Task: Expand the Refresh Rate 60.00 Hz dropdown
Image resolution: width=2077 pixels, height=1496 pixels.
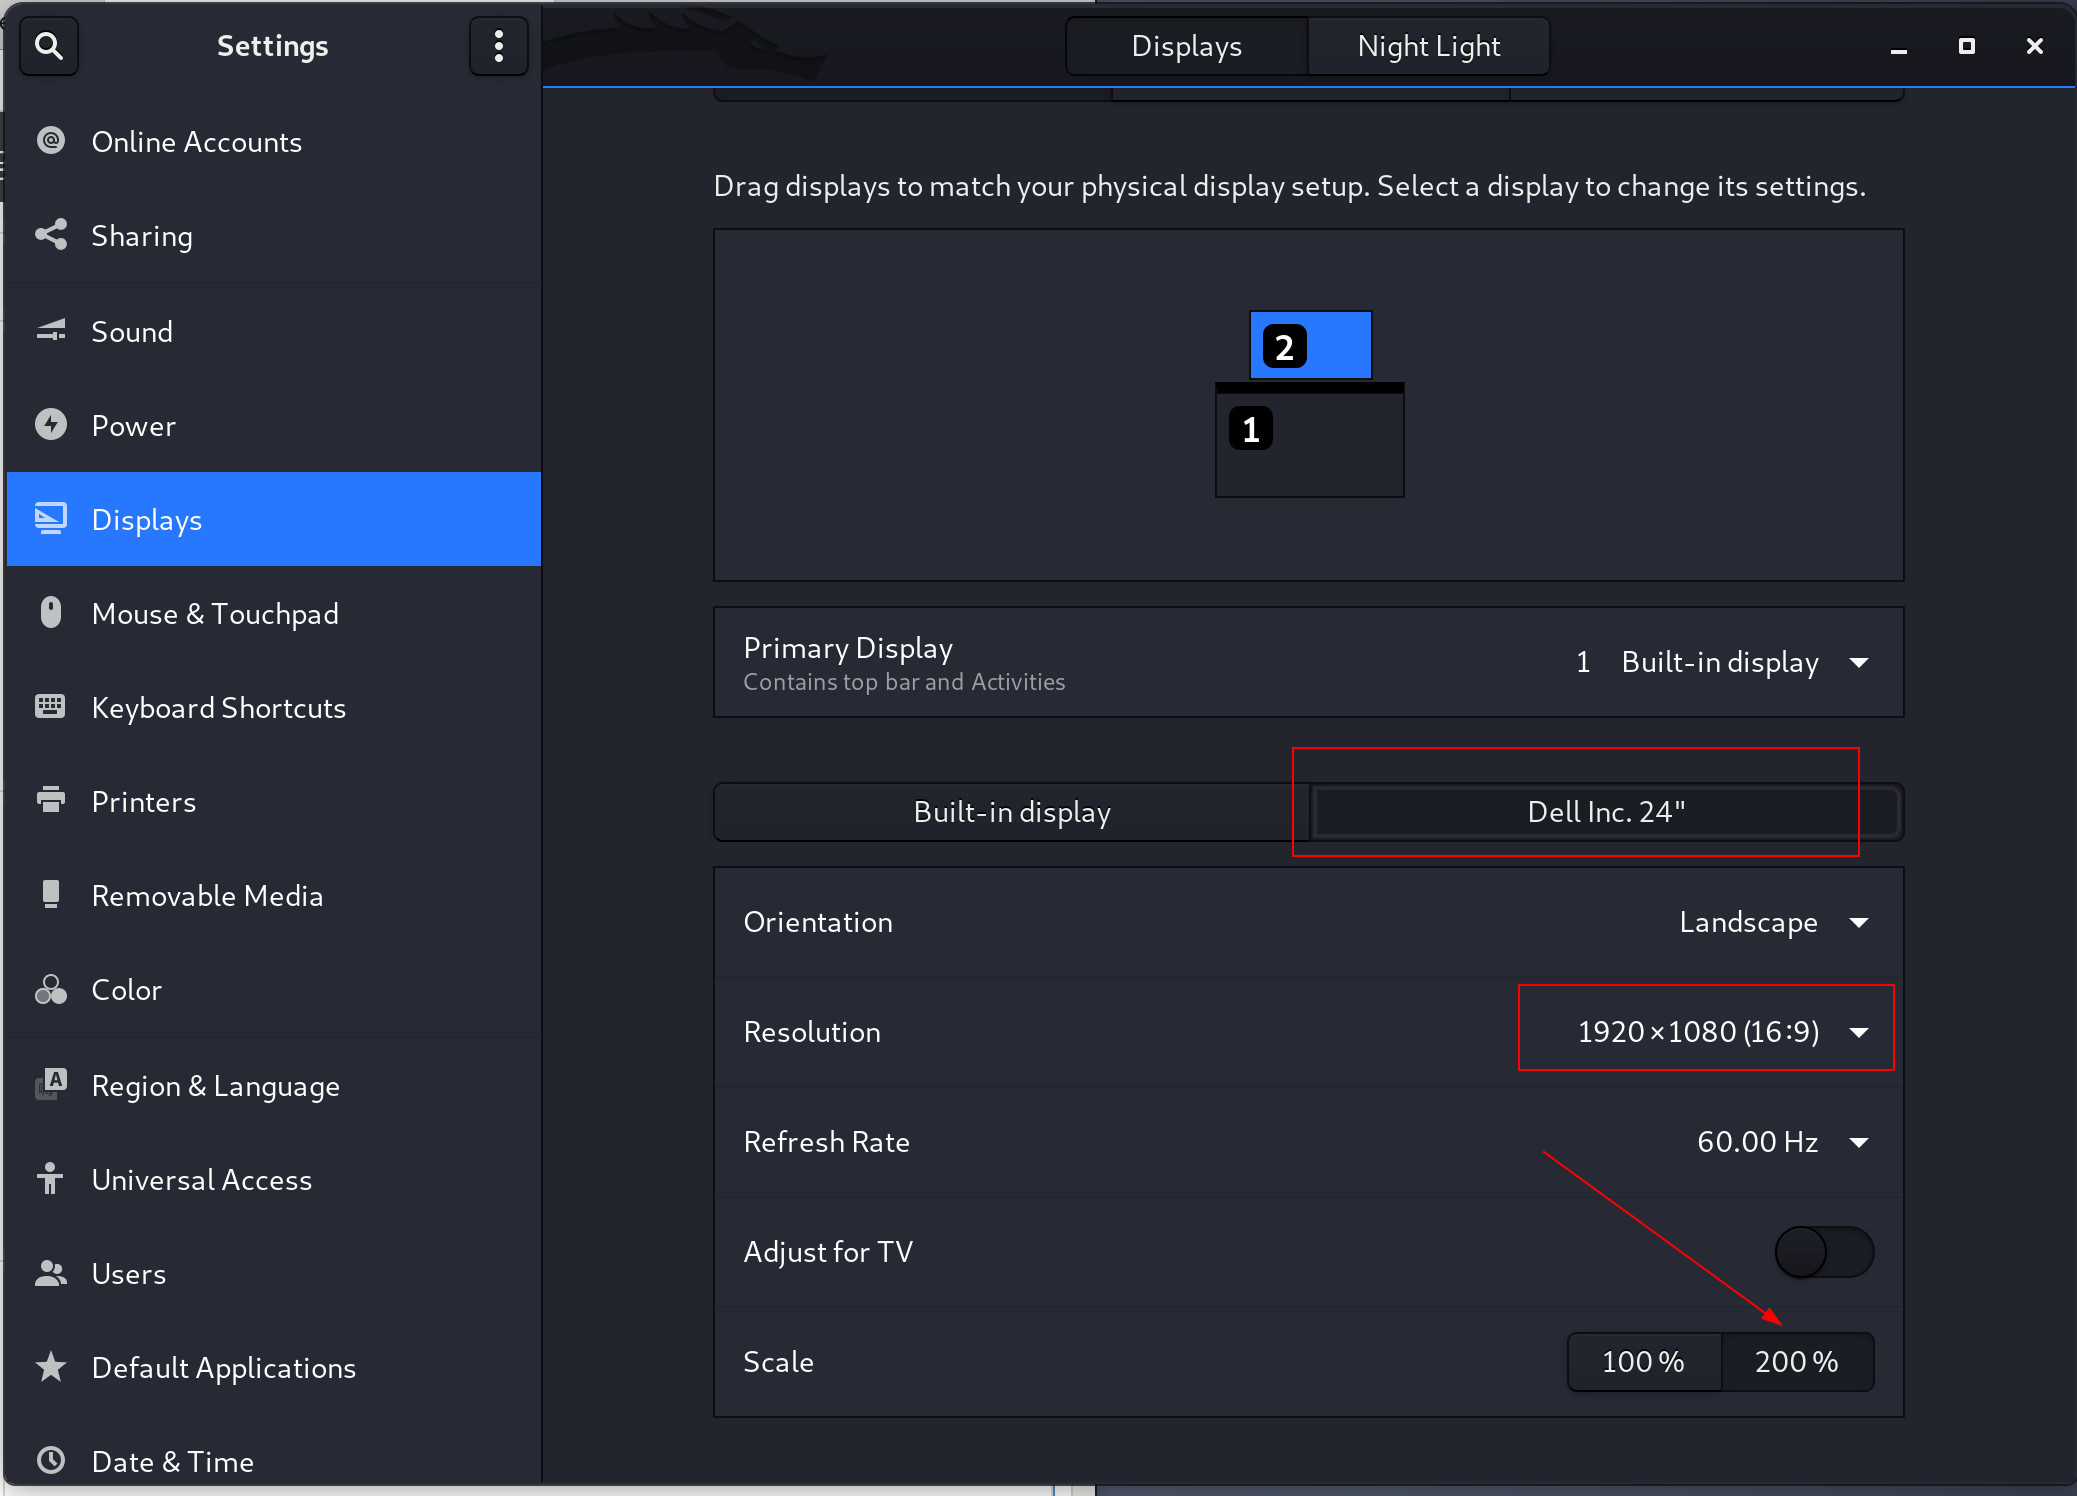Action: (1781, 1142)
